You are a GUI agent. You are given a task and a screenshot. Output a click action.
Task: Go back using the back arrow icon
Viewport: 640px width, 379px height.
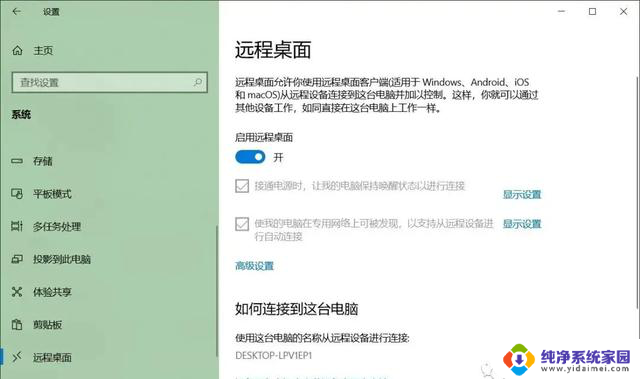pos(17,11)
